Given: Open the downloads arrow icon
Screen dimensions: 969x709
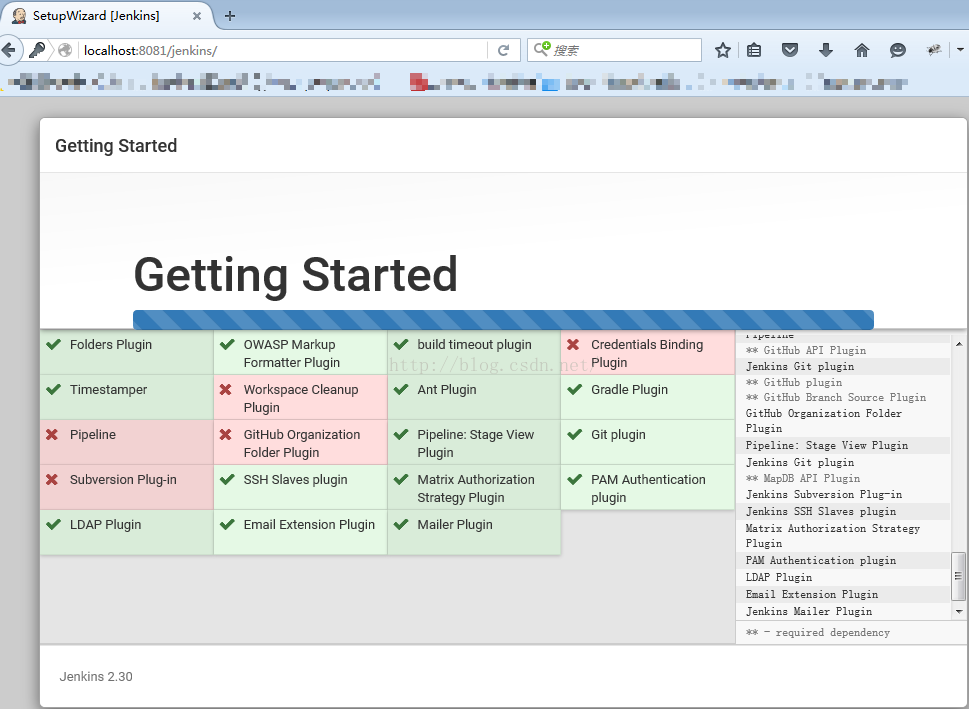Looking at the screenshot, I should point(826,50).
